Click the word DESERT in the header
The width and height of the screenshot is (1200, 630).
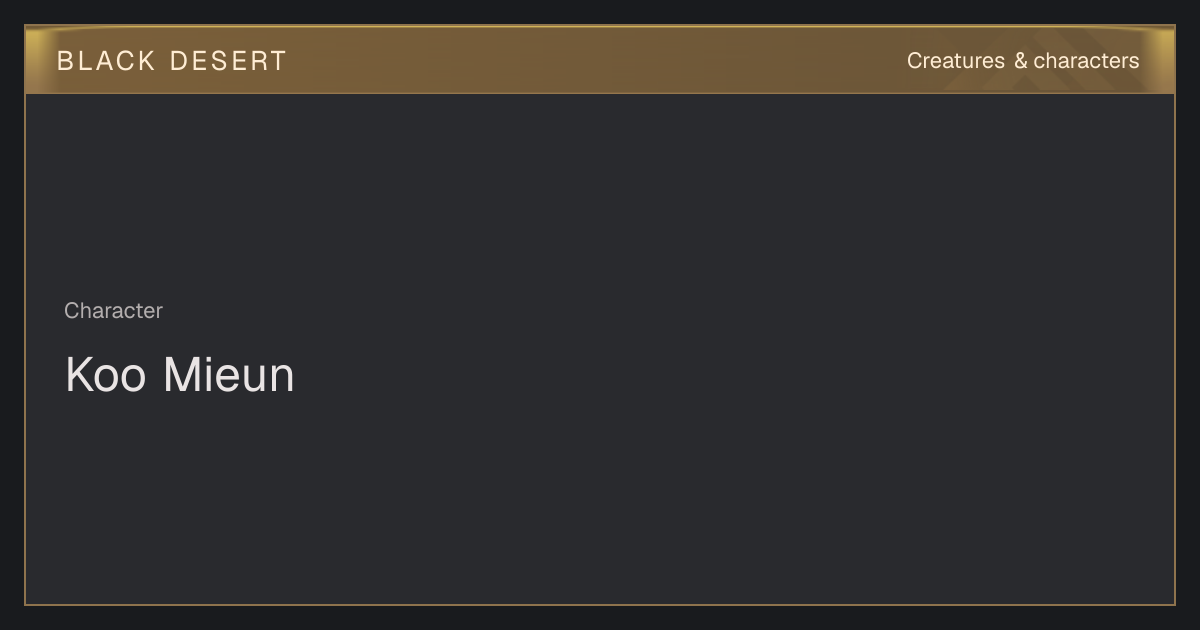(x=229, y=61)
